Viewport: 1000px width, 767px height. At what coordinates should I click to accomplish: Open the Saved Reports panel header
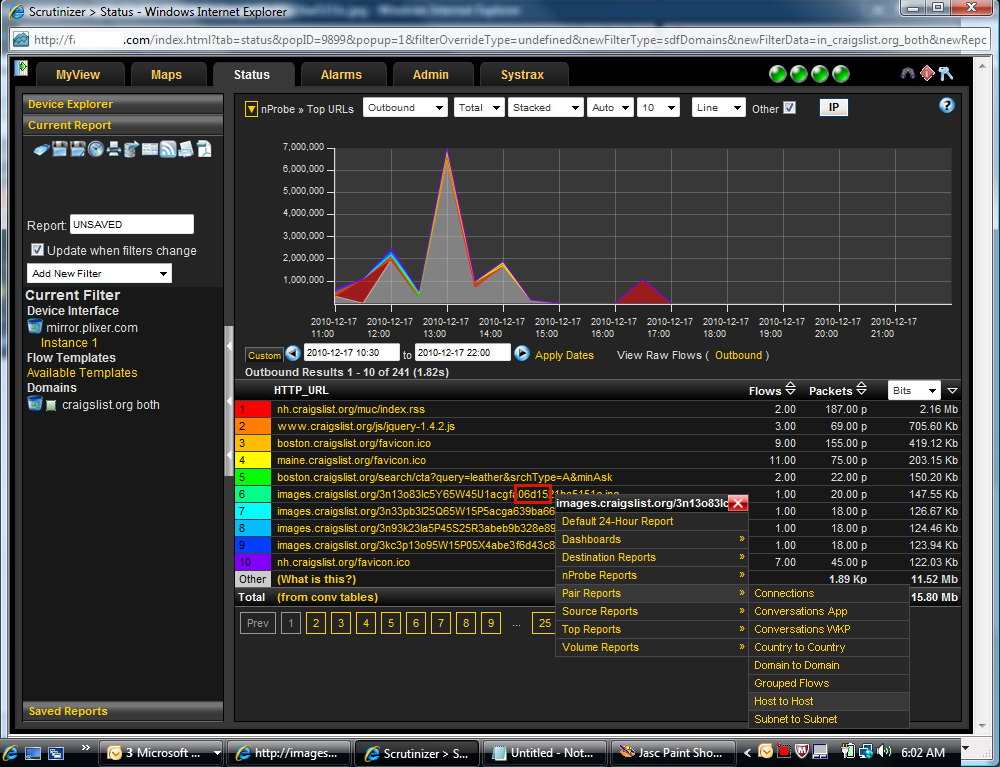[123, 711]
